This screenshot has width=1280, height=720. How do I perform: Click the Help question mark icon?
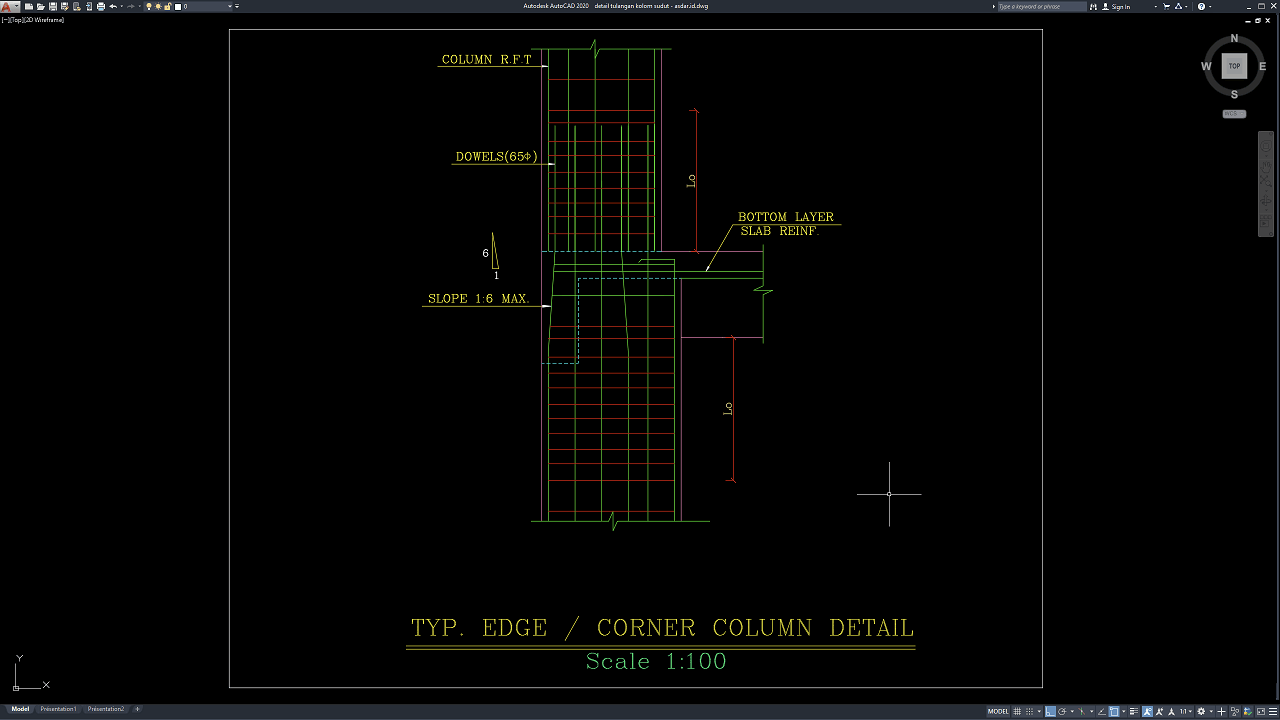coord(1201,6)
